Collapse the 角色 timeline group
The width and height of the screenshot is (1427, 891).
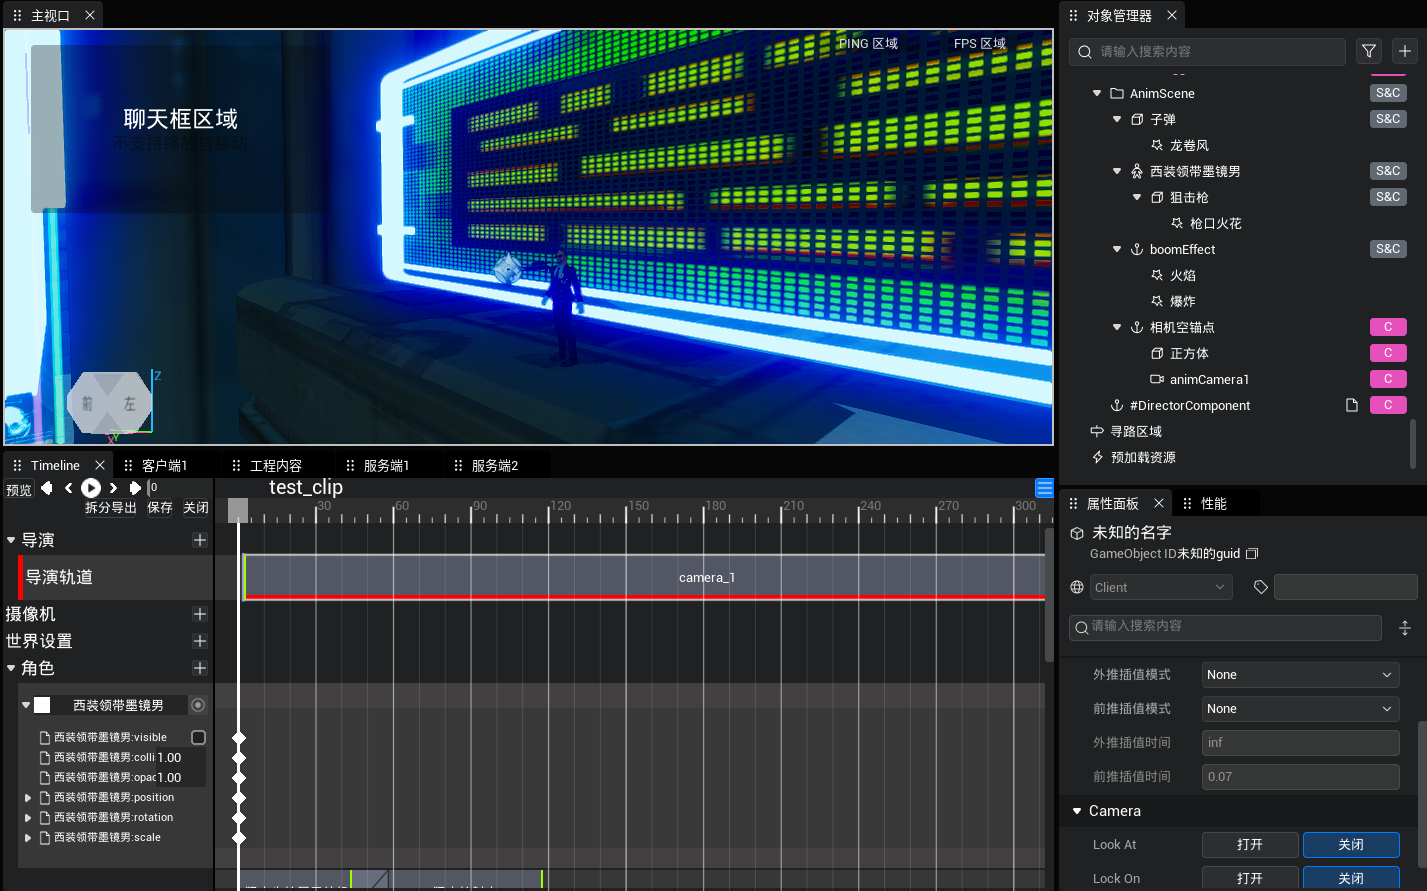click(11, 668)
